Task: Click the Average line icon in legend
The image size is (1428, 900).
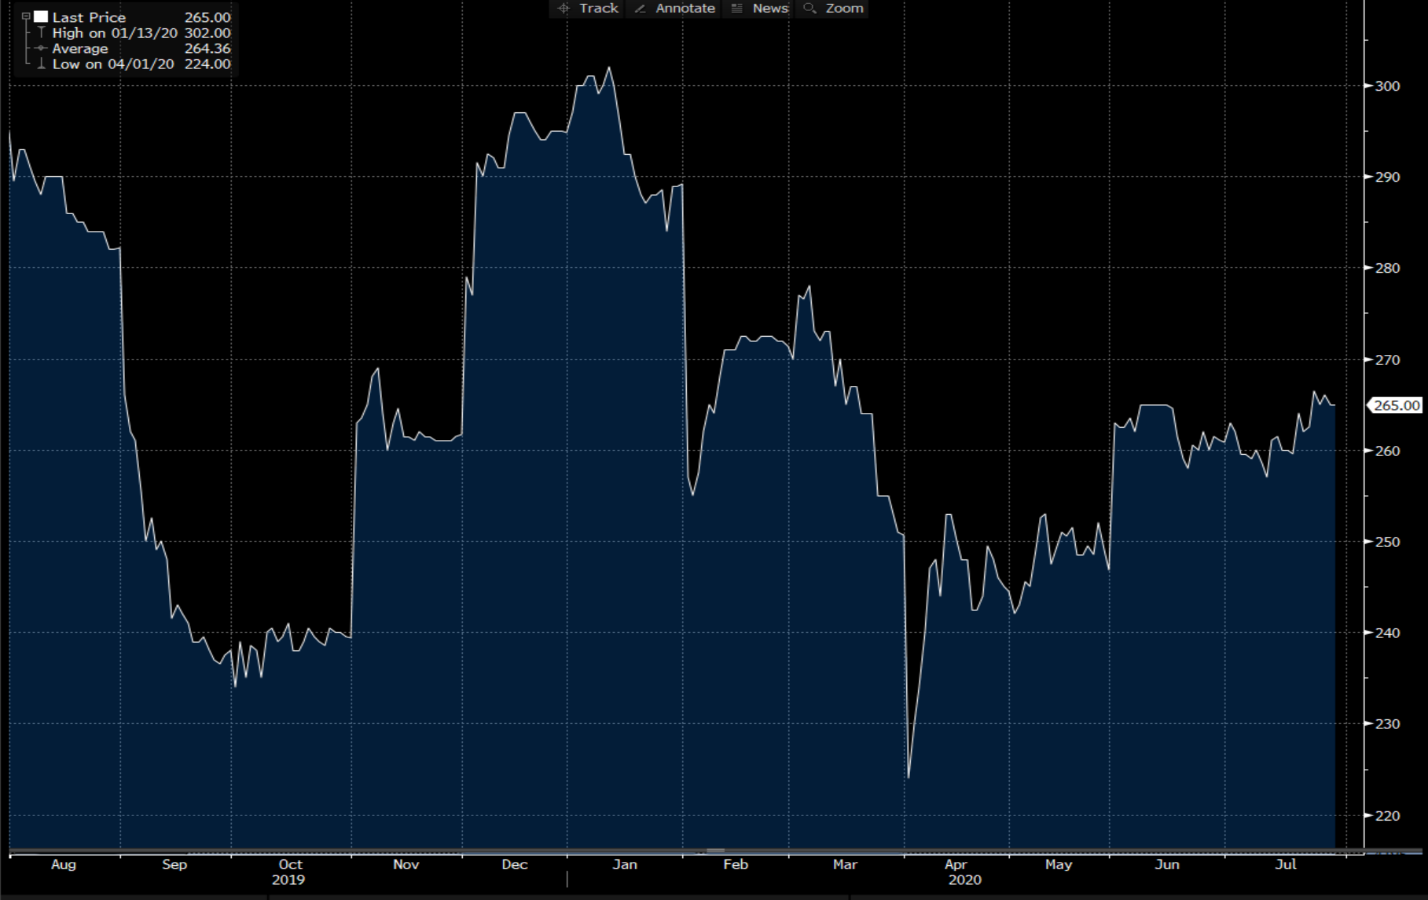Action: 41,48
